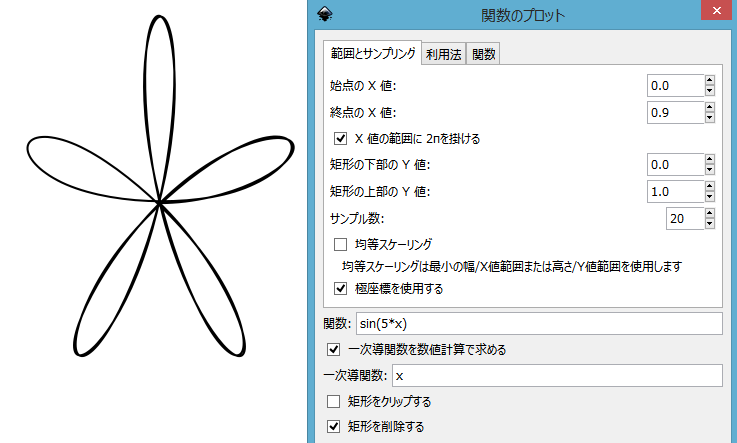Uncheck 一次導関数を数値計算で求める
The image size is (737, 443).
[334, 350]
